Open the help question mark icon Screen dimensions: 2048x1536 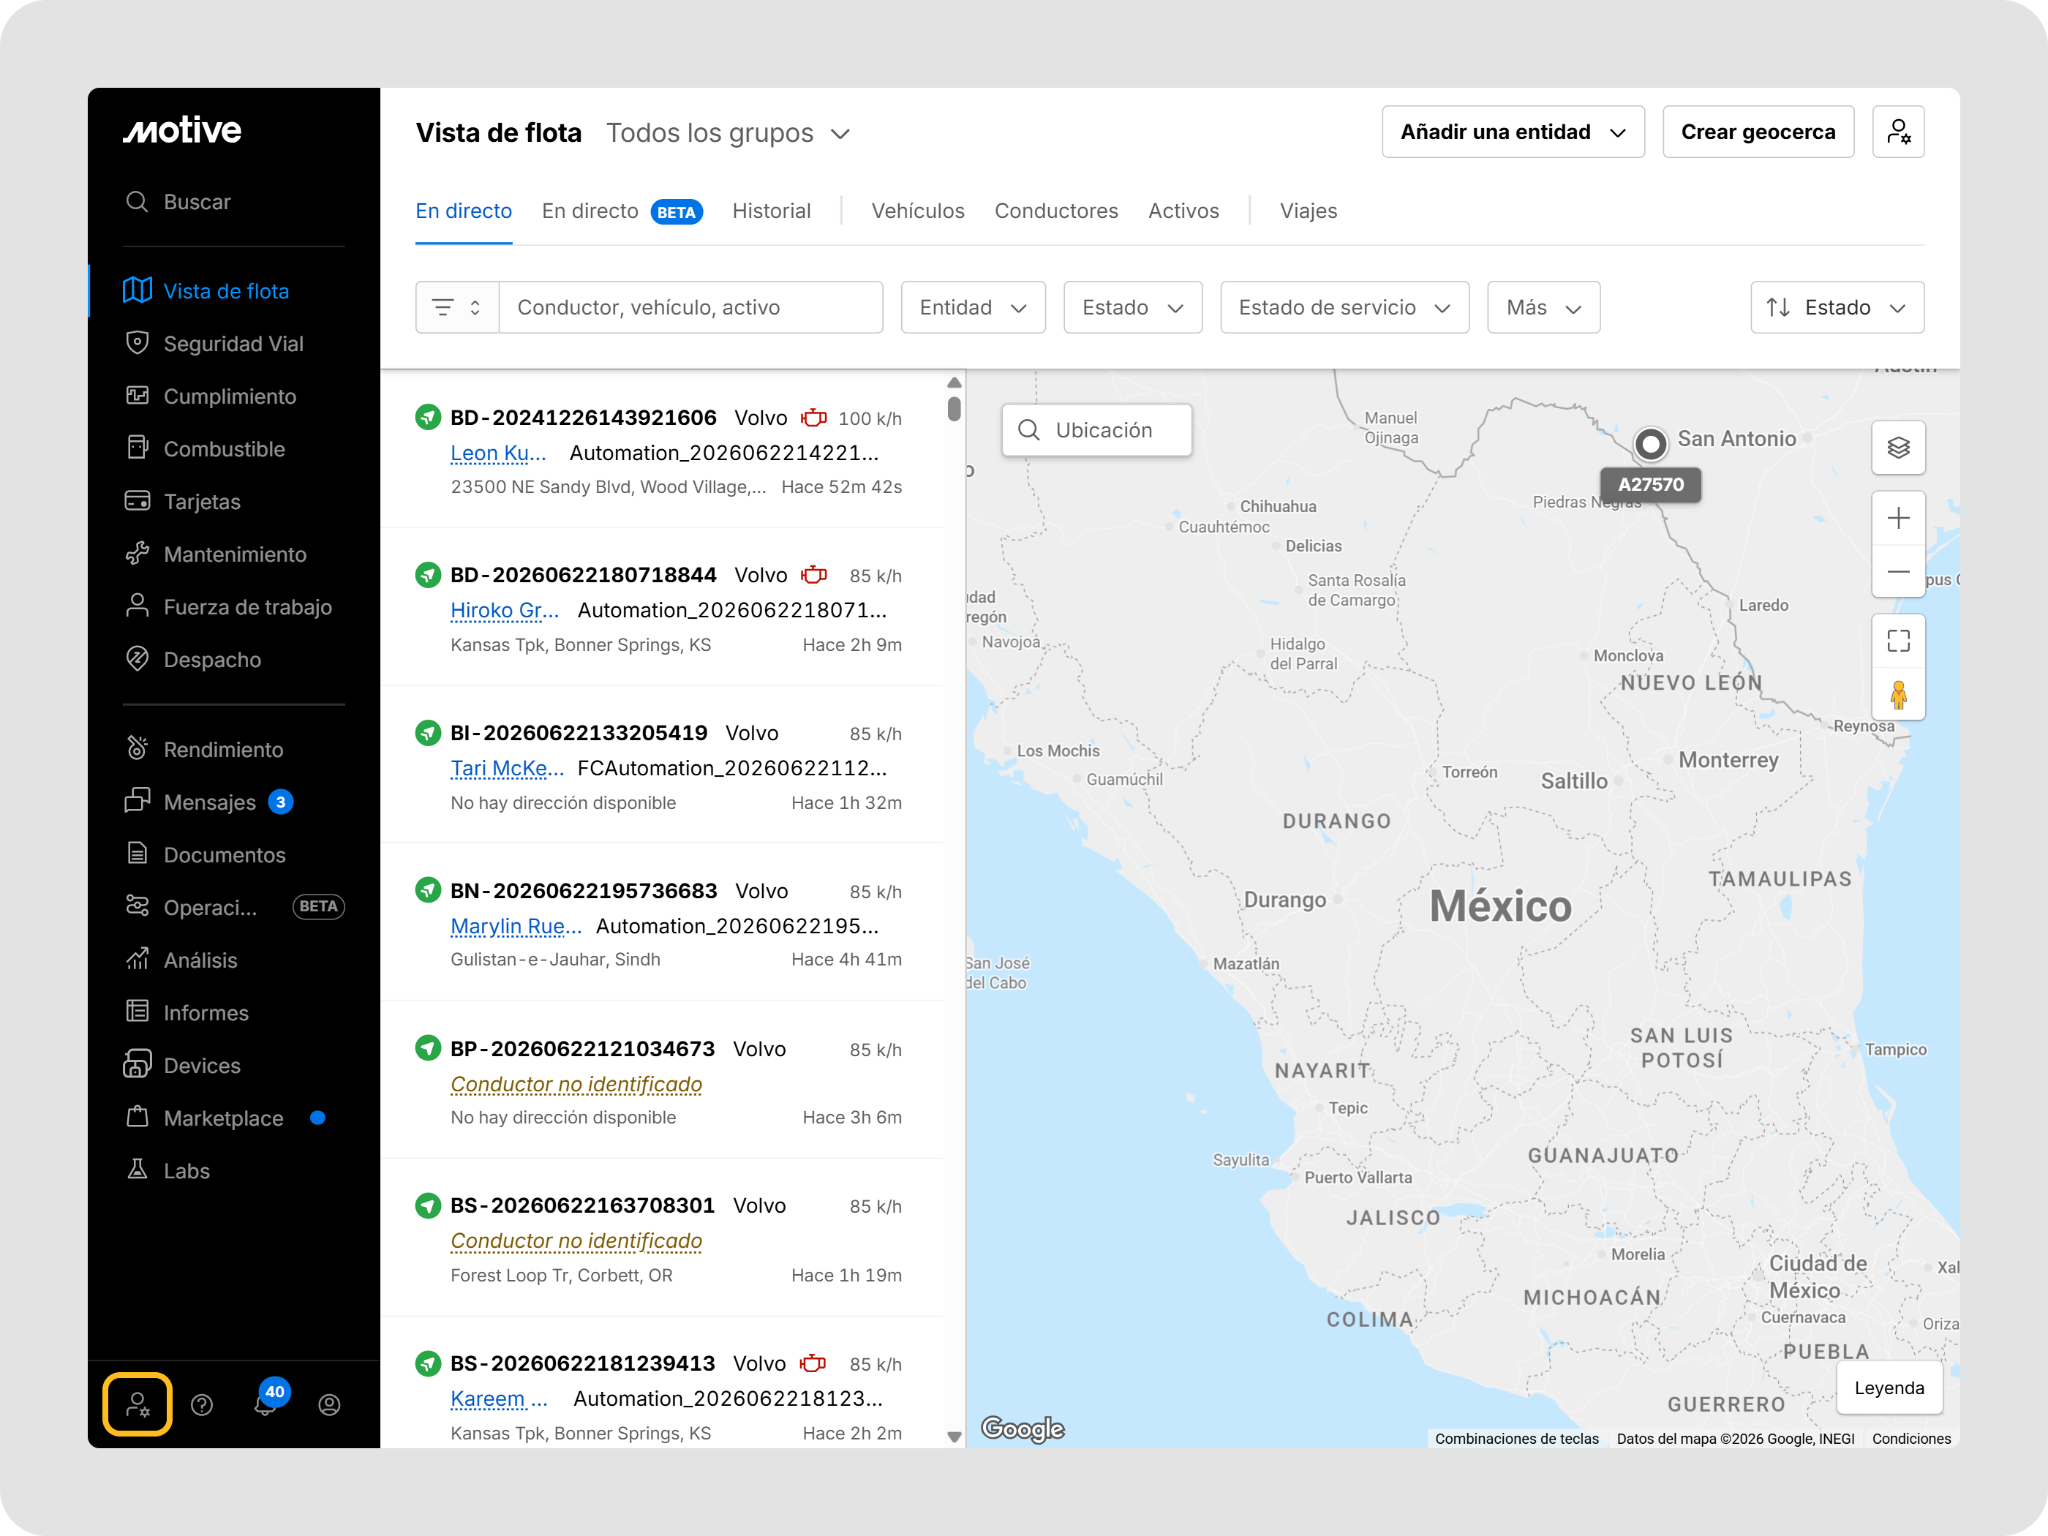202,1405
